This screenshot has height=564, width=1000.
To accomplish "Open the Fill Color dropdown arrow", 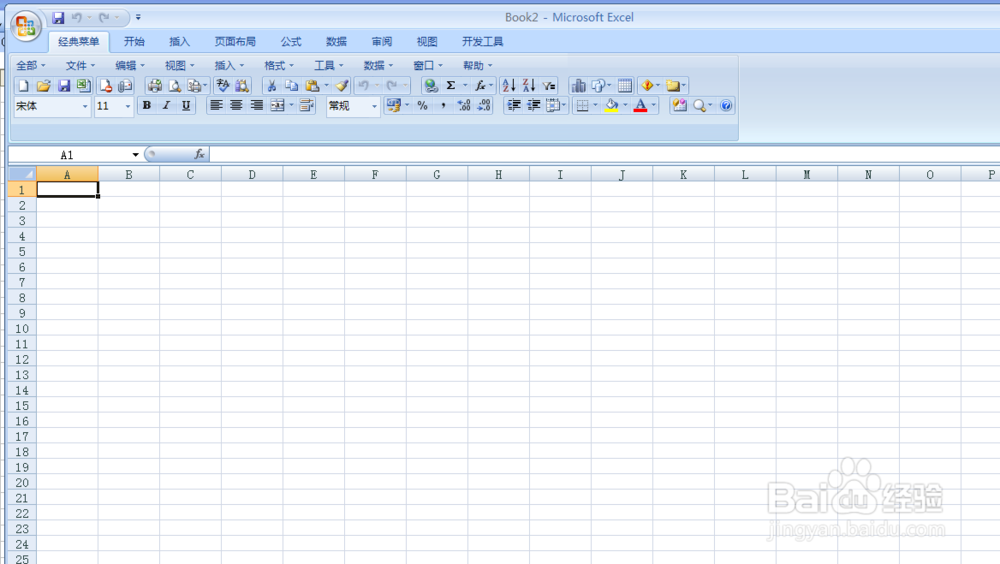I will click(625, 106).
